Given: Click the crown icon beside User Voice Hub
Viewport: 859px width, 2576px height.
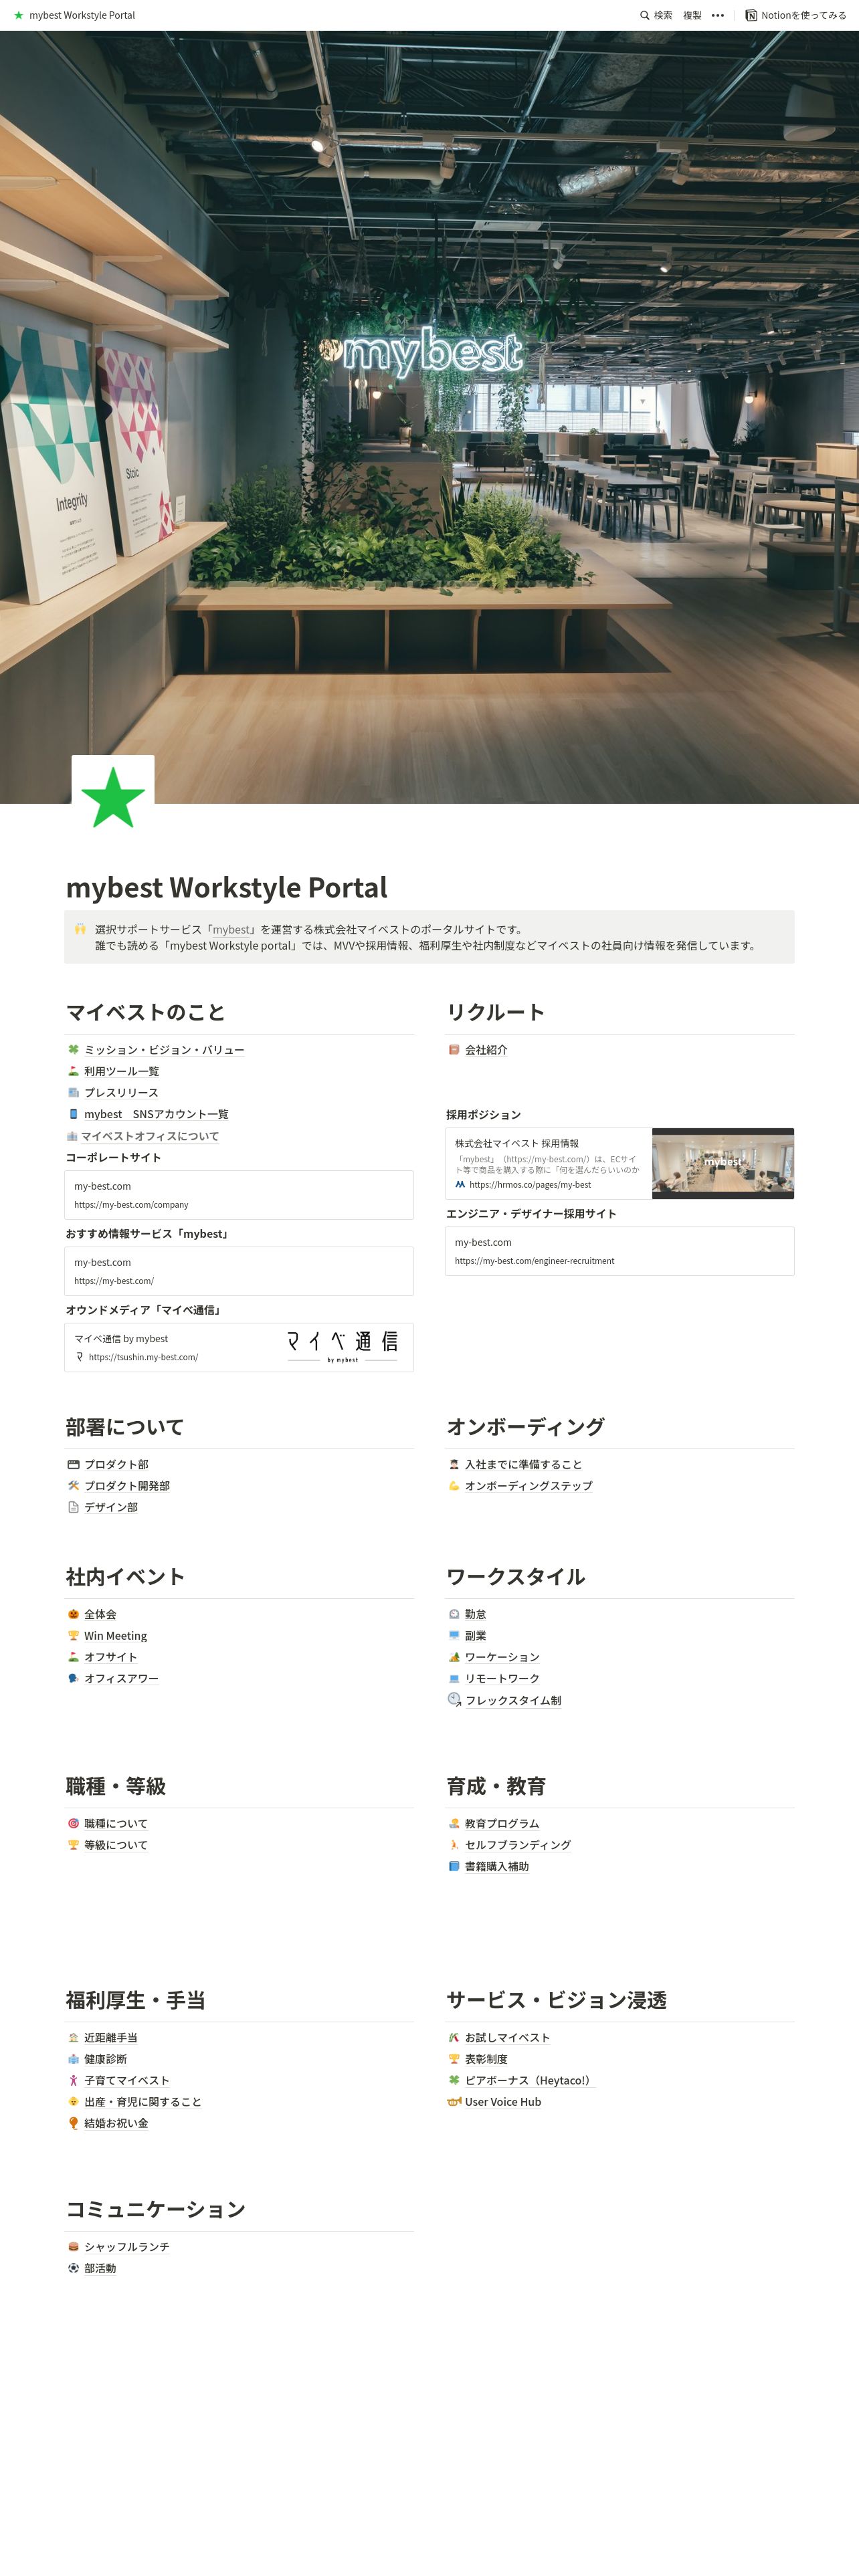Looking at the screenshot, I should click(454, 2101).
